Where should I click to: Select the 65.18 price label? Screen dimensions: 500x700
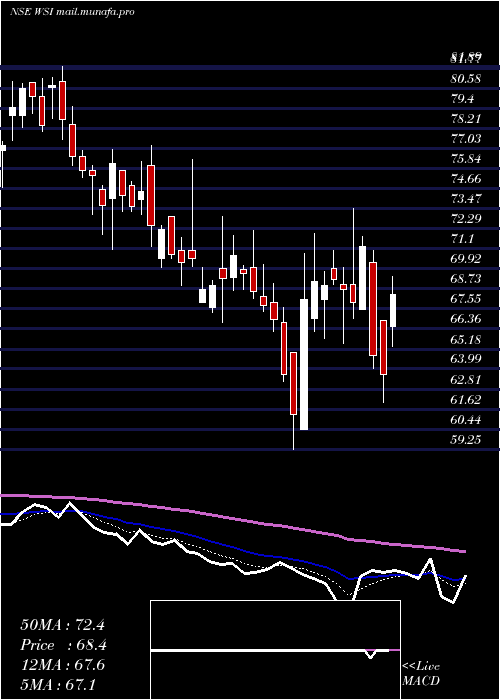(466, 339)
